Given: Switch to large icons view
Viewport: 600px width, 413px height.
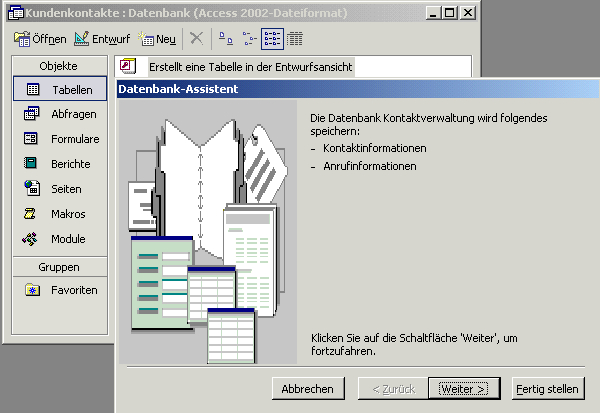Looking at the screenshot, I should (226, 39).
